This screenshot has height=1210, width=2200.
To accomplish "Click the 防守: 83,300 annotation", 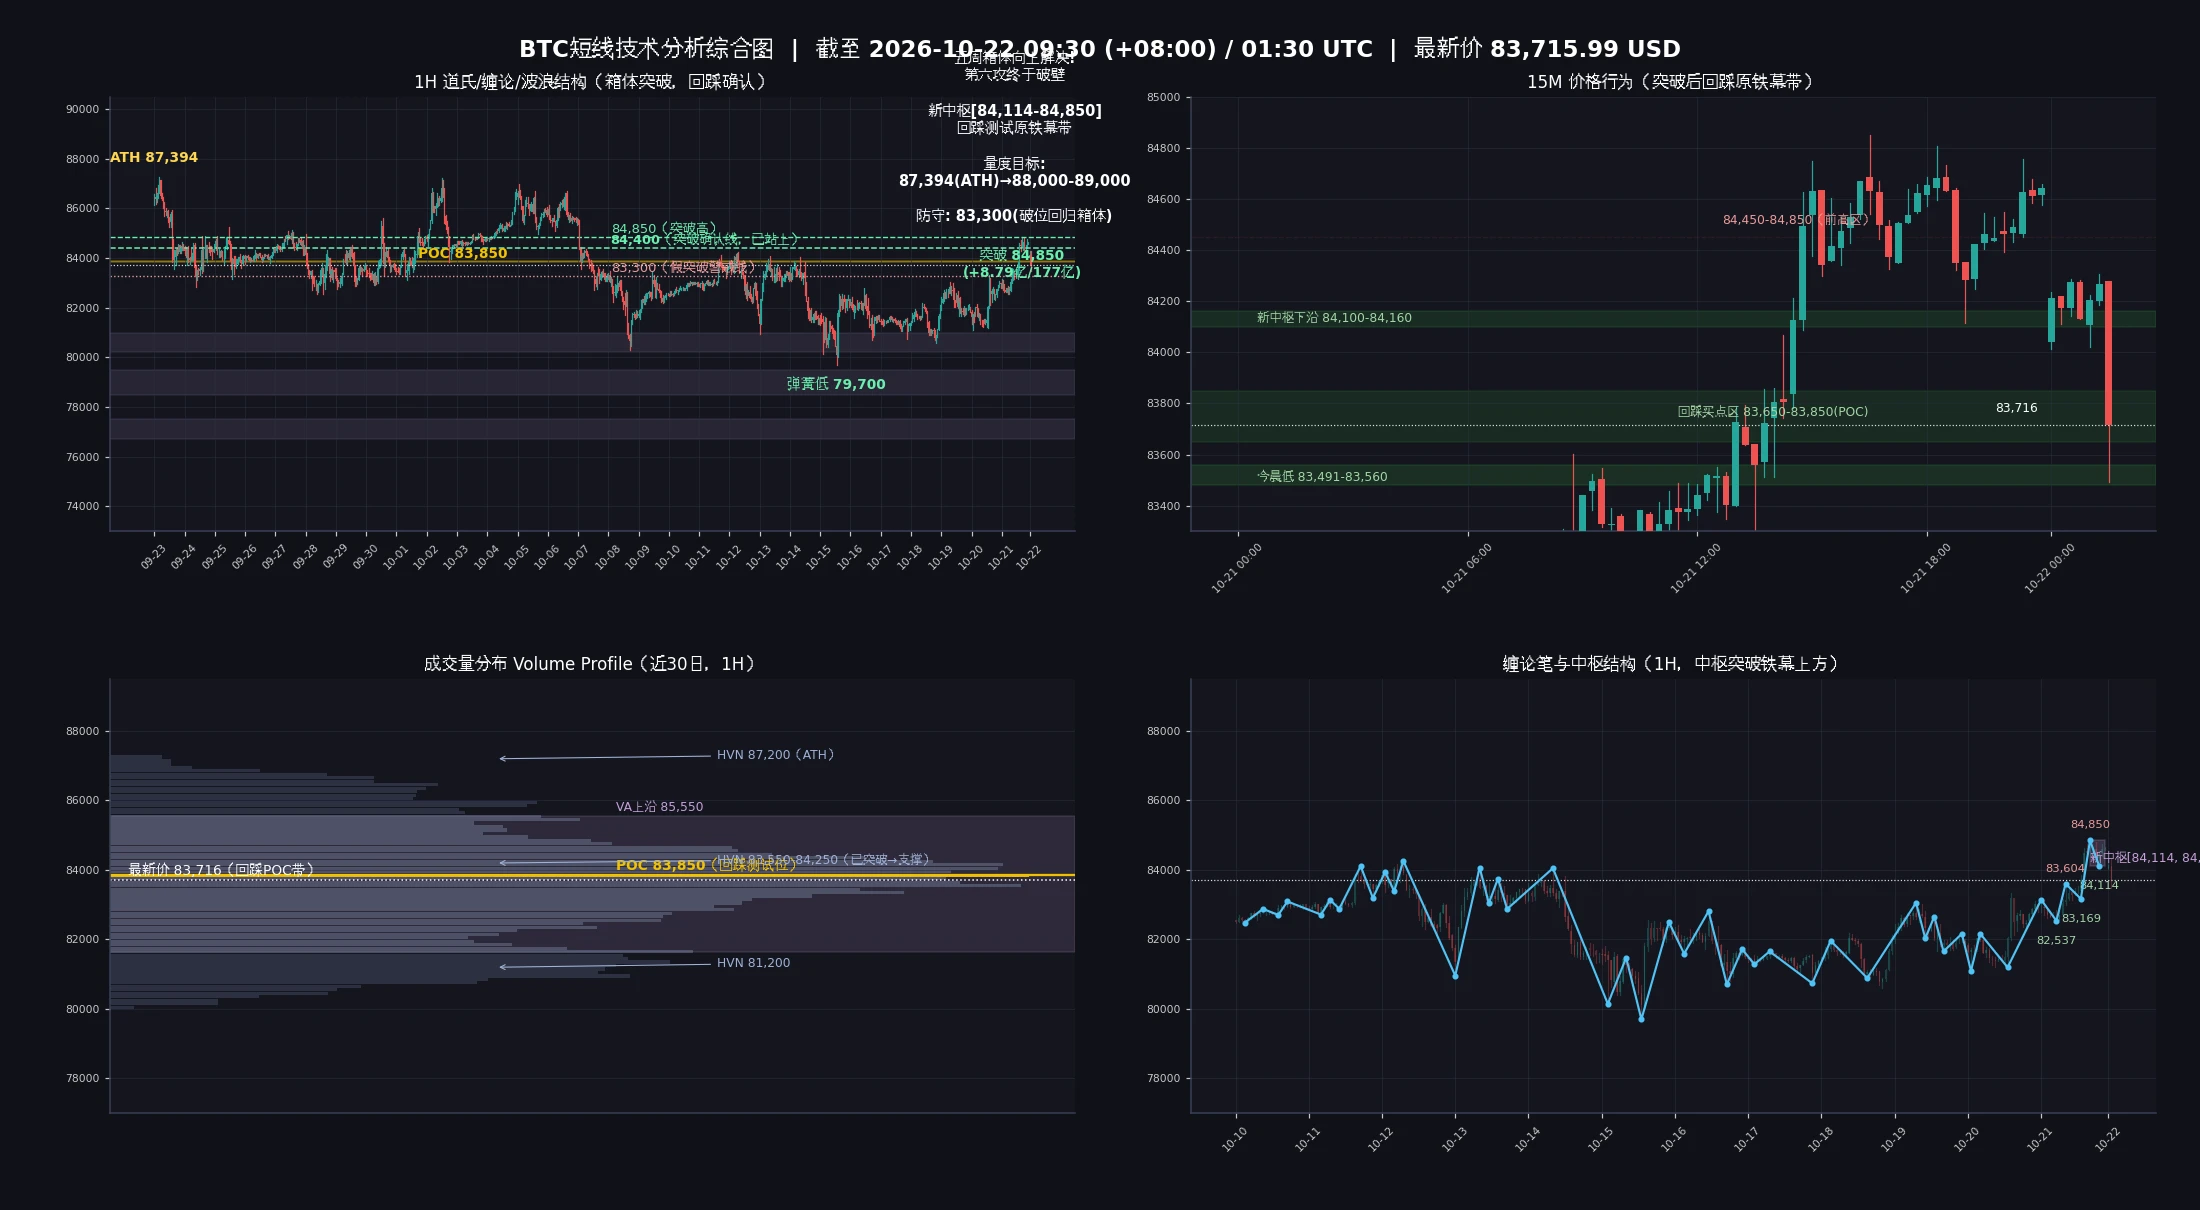I will pyautogui.click(x=1014, y=216).
